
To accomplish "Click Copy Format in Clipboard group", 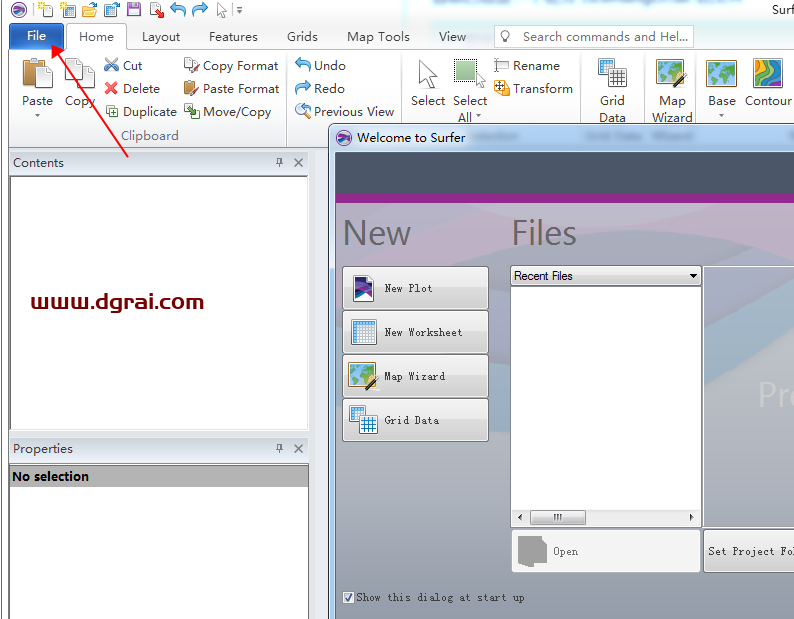I will tap(231, 65).
